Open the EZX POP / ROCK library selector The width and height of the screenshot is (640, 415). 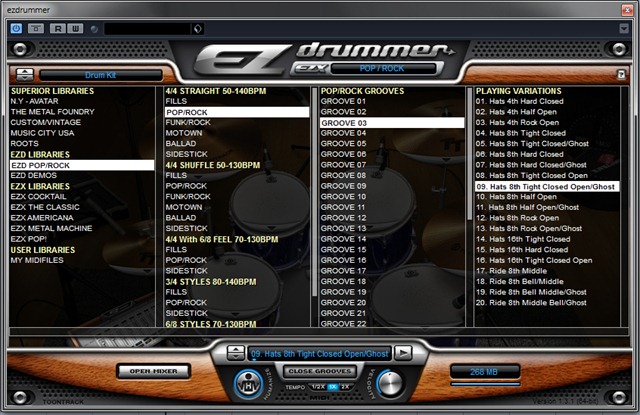[x=382, y=68]
